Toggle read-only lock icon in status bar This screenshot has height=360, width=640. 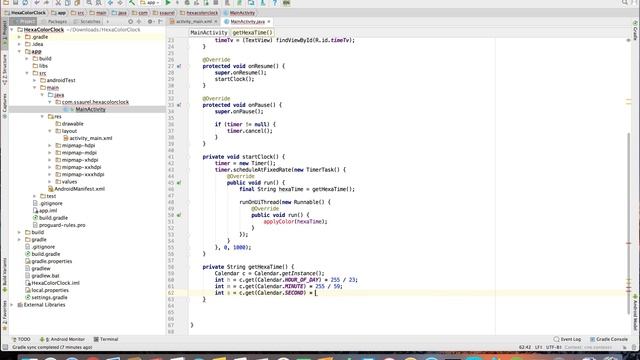tap(625, 347)
